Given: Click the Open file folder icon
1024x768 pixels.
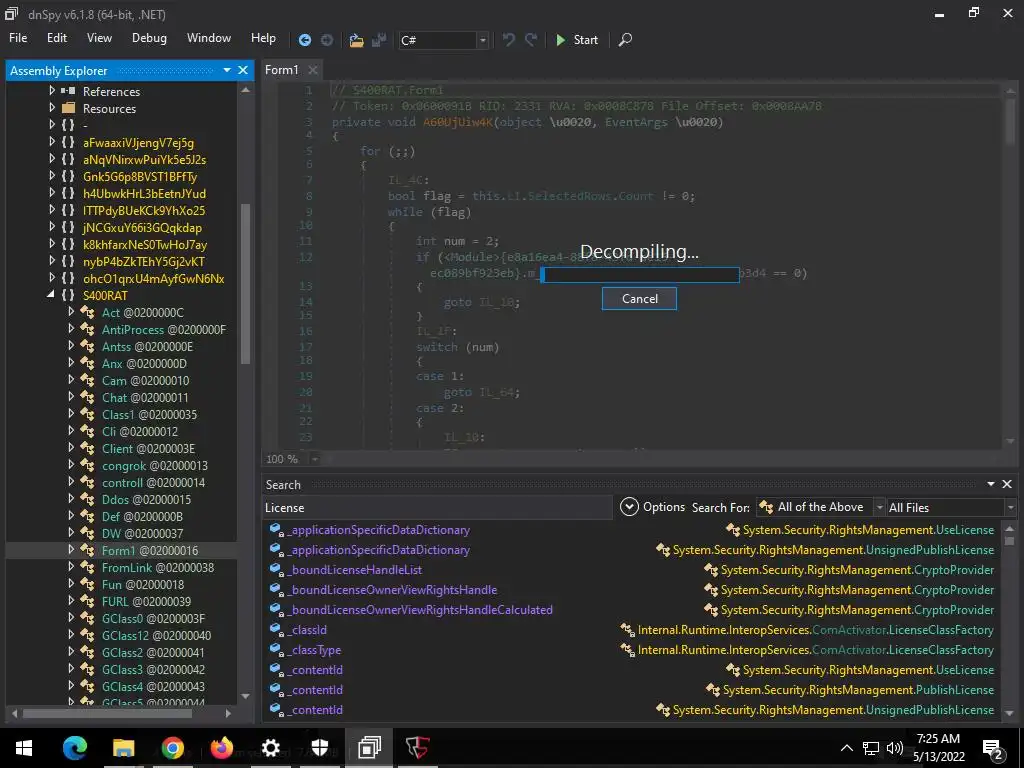Looking at the screenshot, I should coord(356,40).
